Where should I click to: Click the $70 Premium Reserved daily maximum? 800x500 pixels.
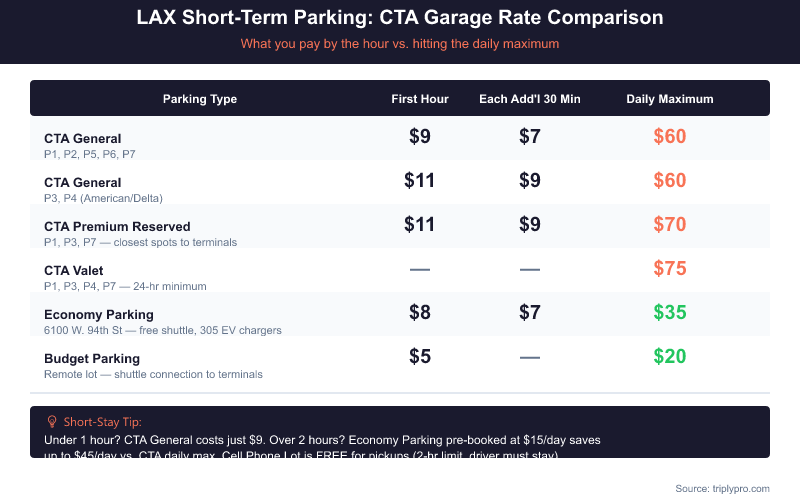670,224
